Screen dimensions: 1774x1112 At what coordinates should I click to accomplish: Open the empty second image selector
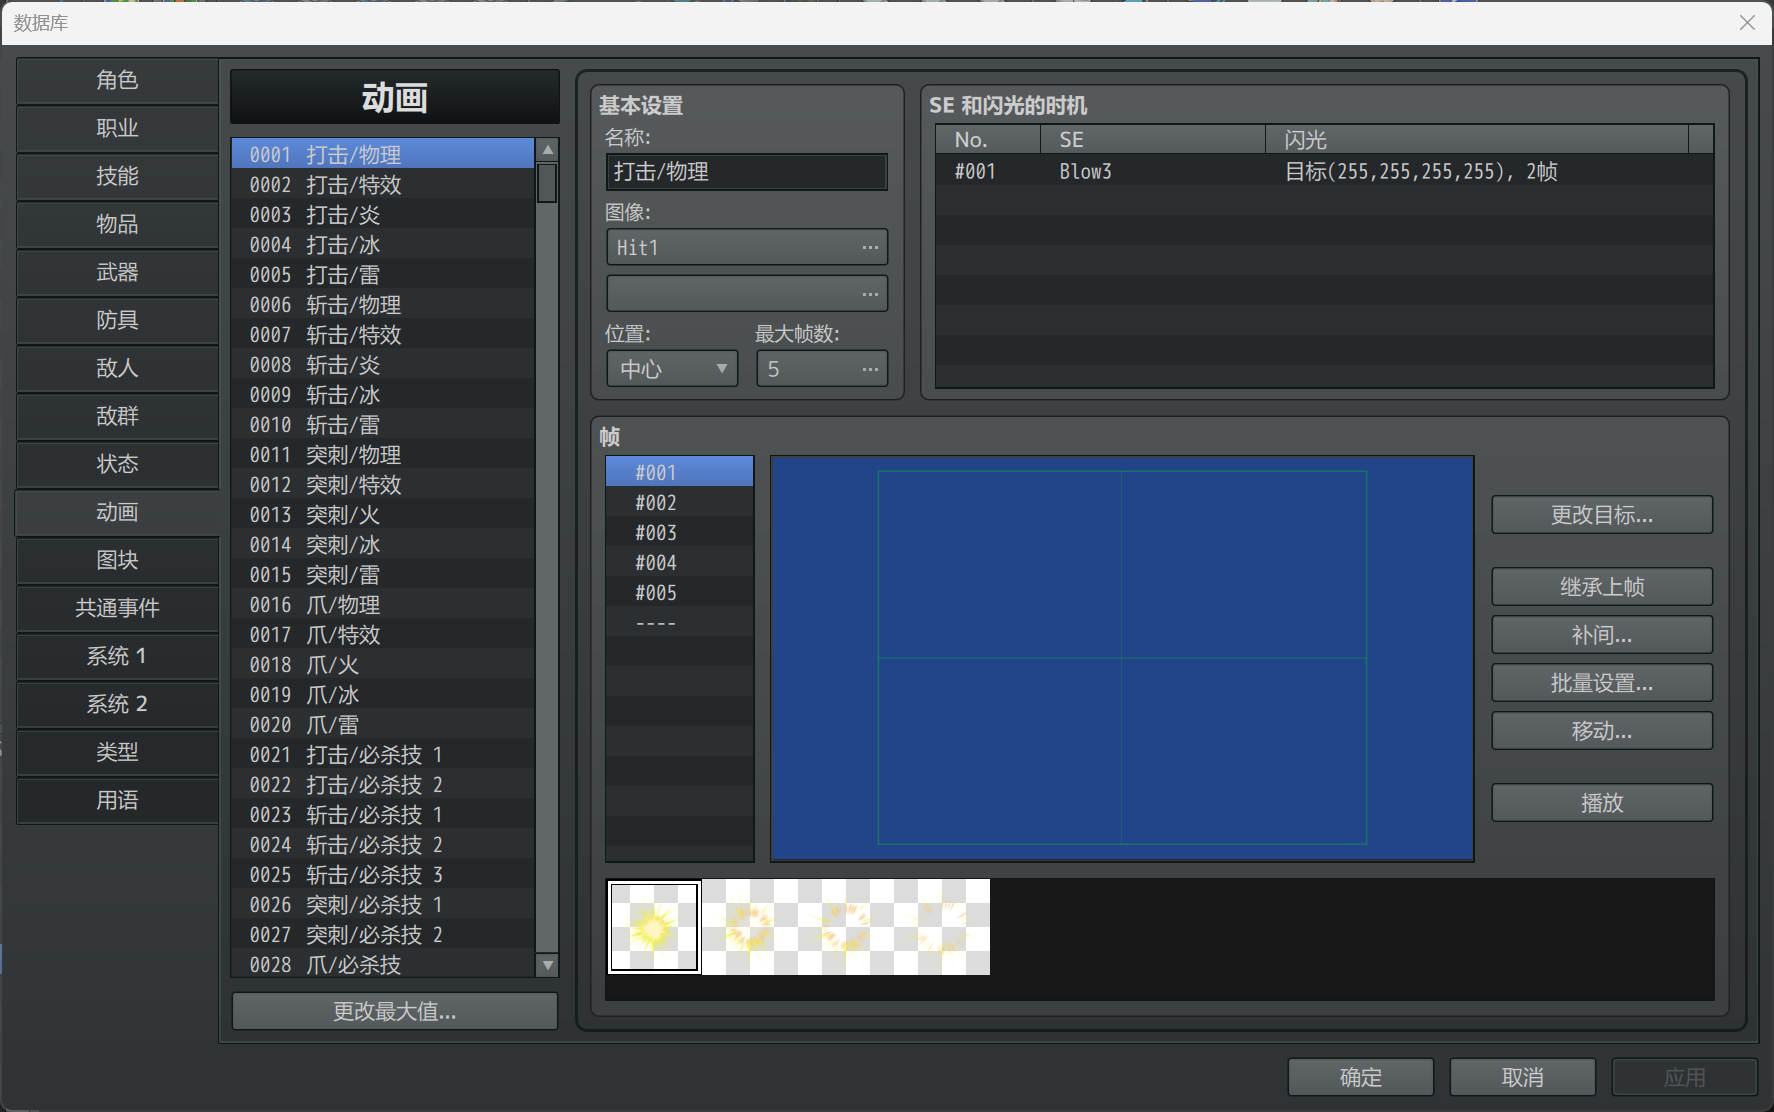(747, 294)
